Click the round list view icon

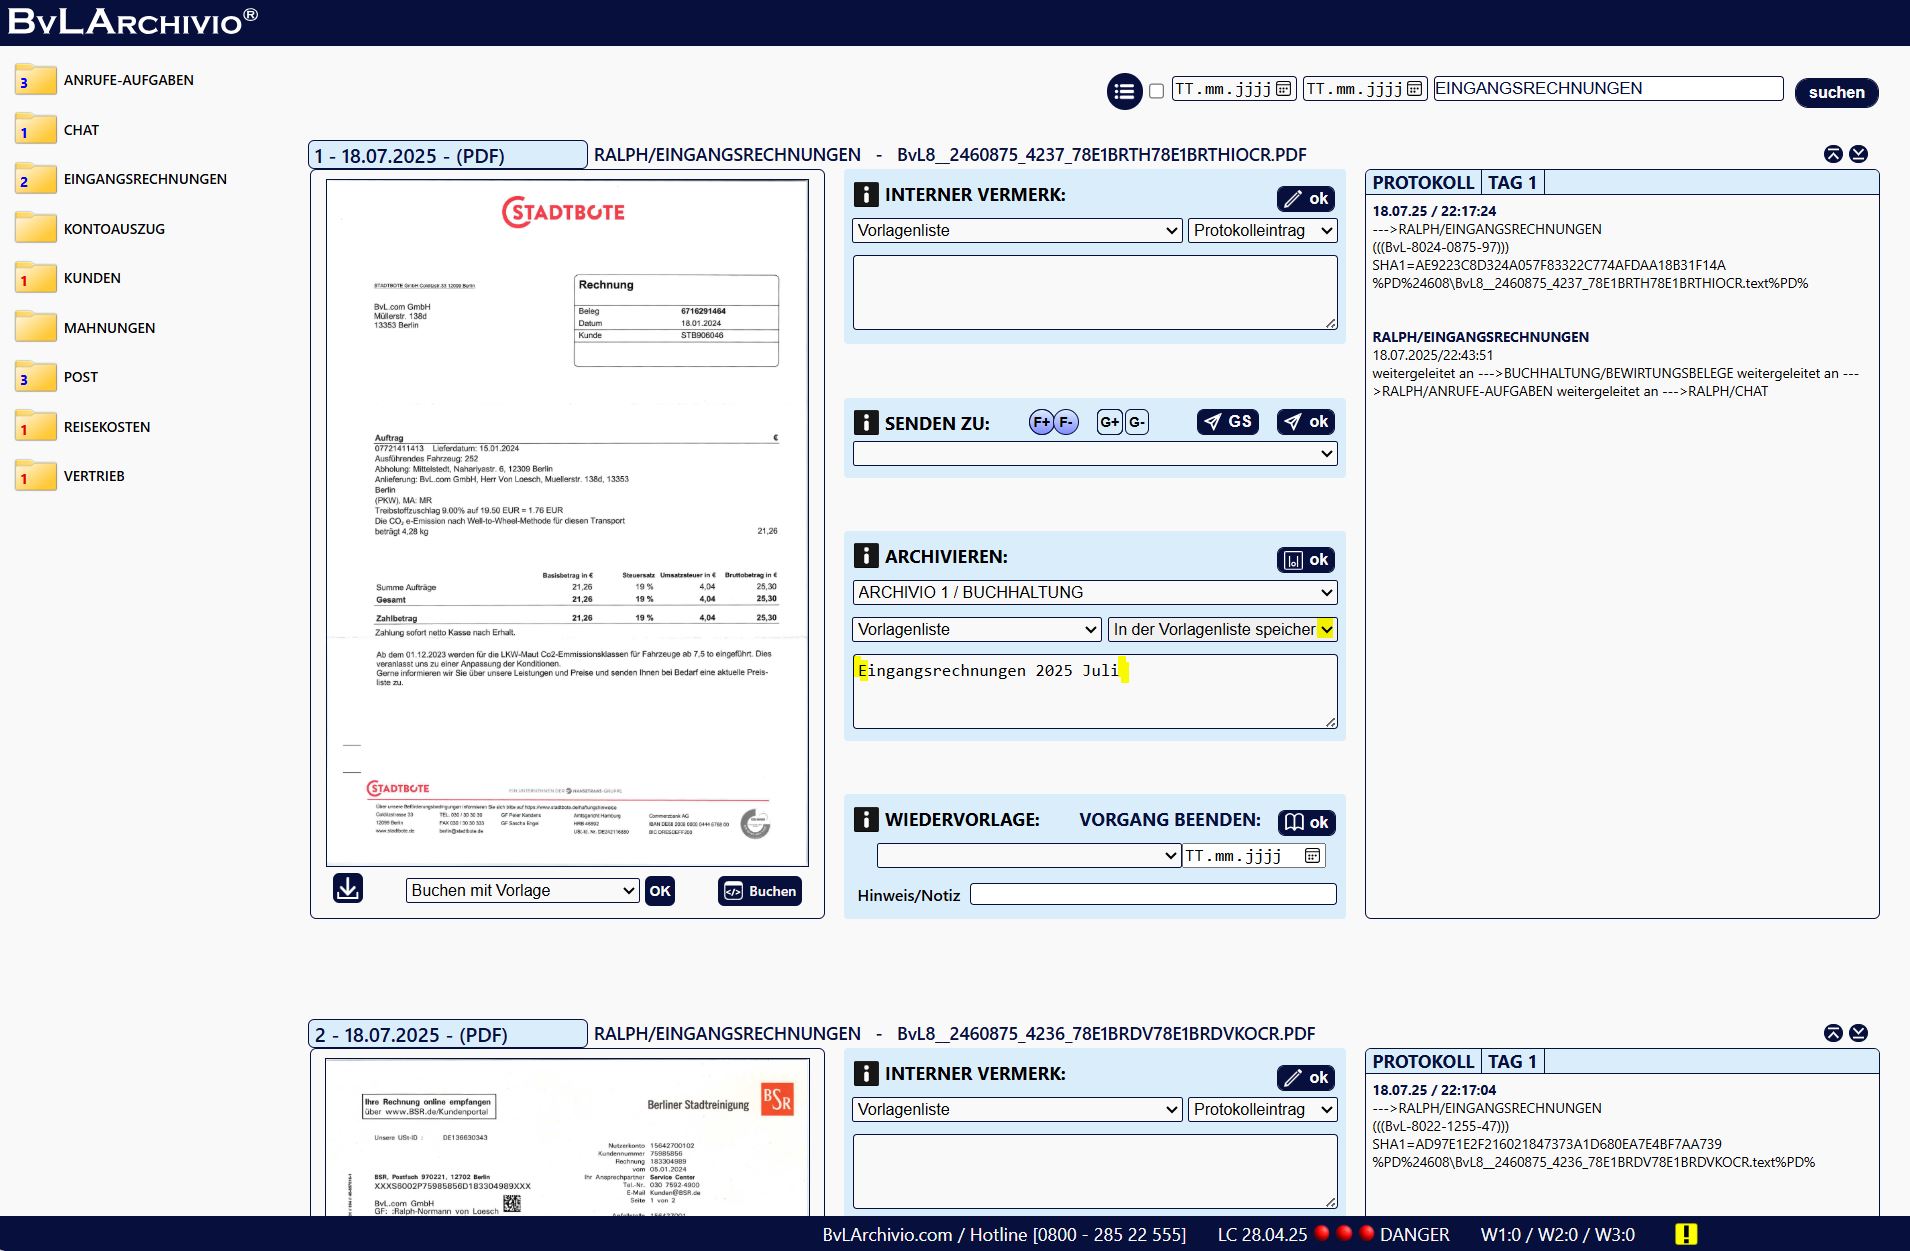(x=1124, y=92)
